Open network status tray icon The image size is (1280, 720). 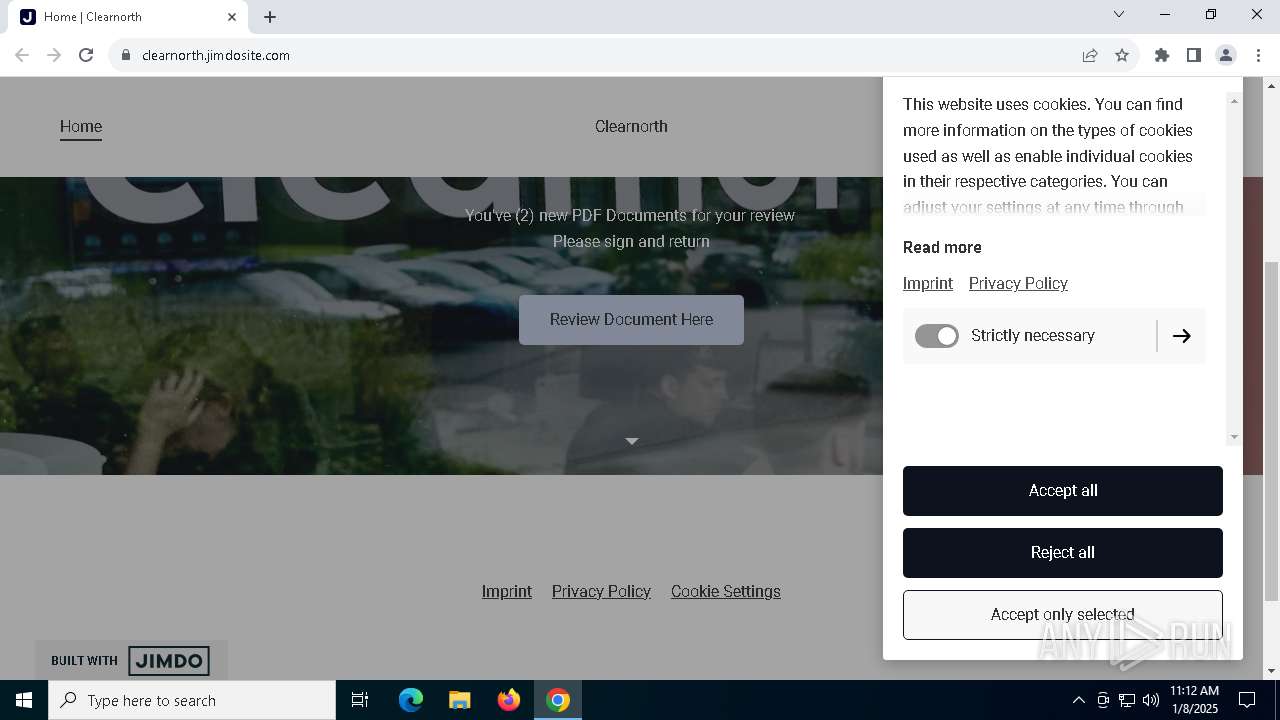point(1127,700)
